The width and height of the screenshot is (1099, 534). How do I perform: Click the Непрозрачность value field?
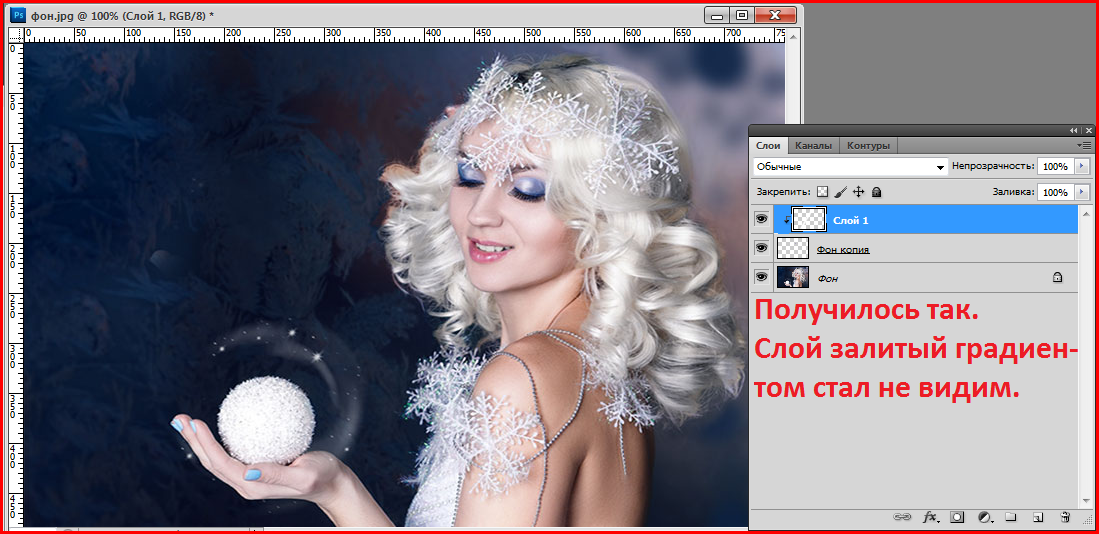pyautogui.click(x=1055, y=167)
